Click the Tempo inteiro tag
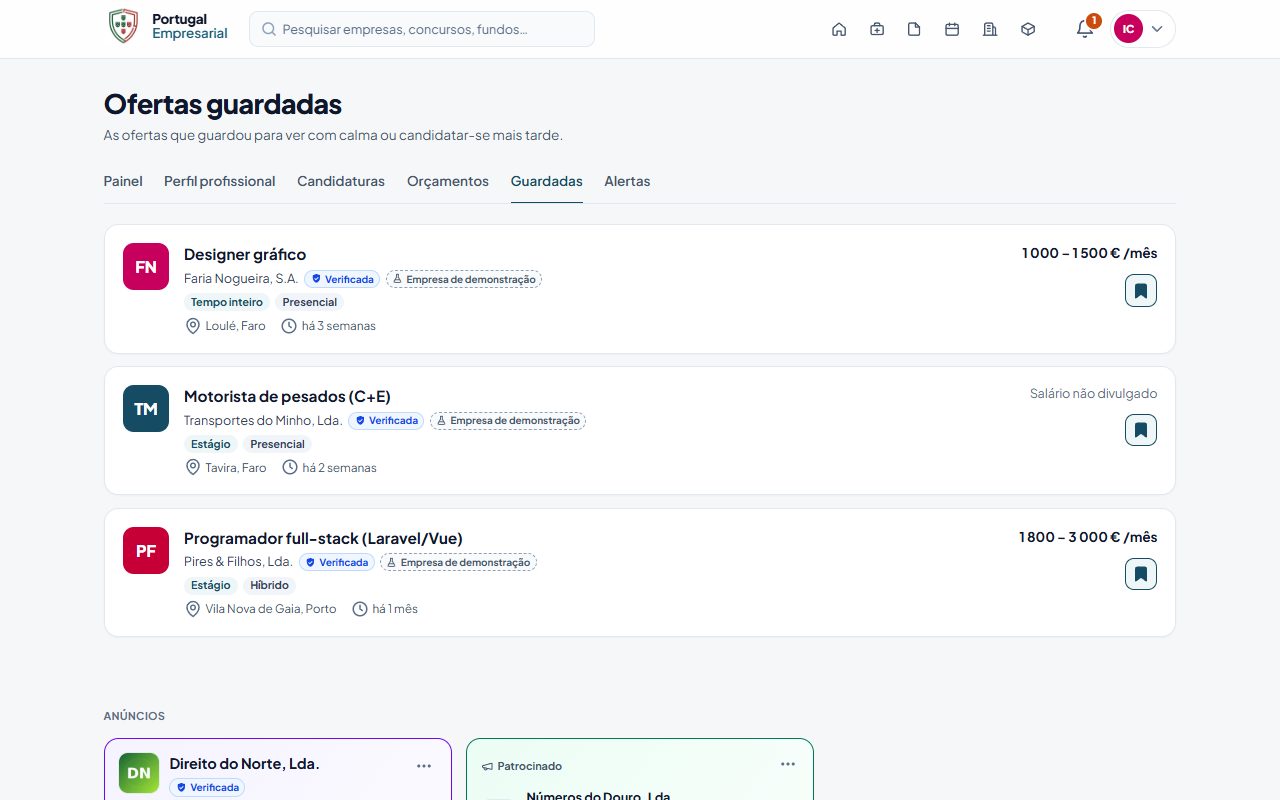 coord(227,302)
